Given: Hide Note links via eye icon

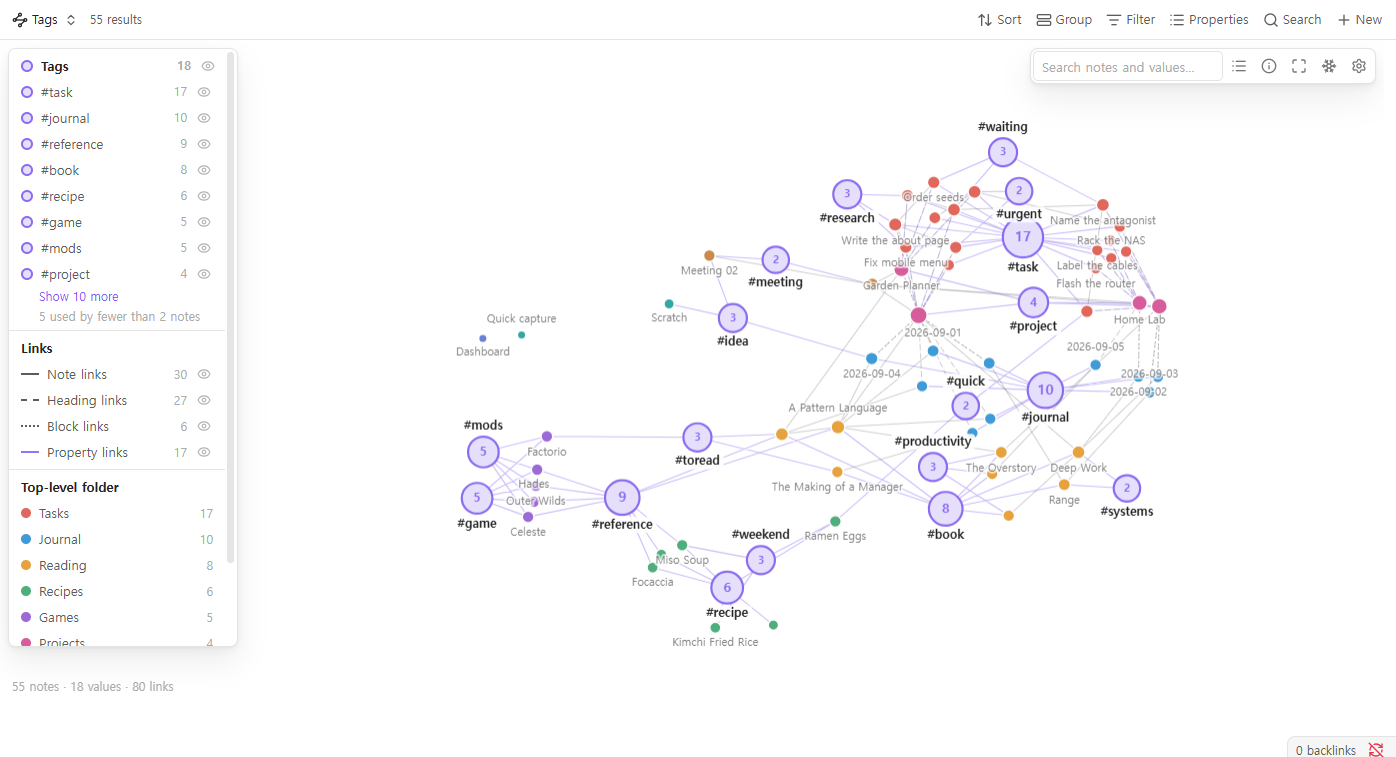Looking at the screenshot, I should (x=204, y=374).
